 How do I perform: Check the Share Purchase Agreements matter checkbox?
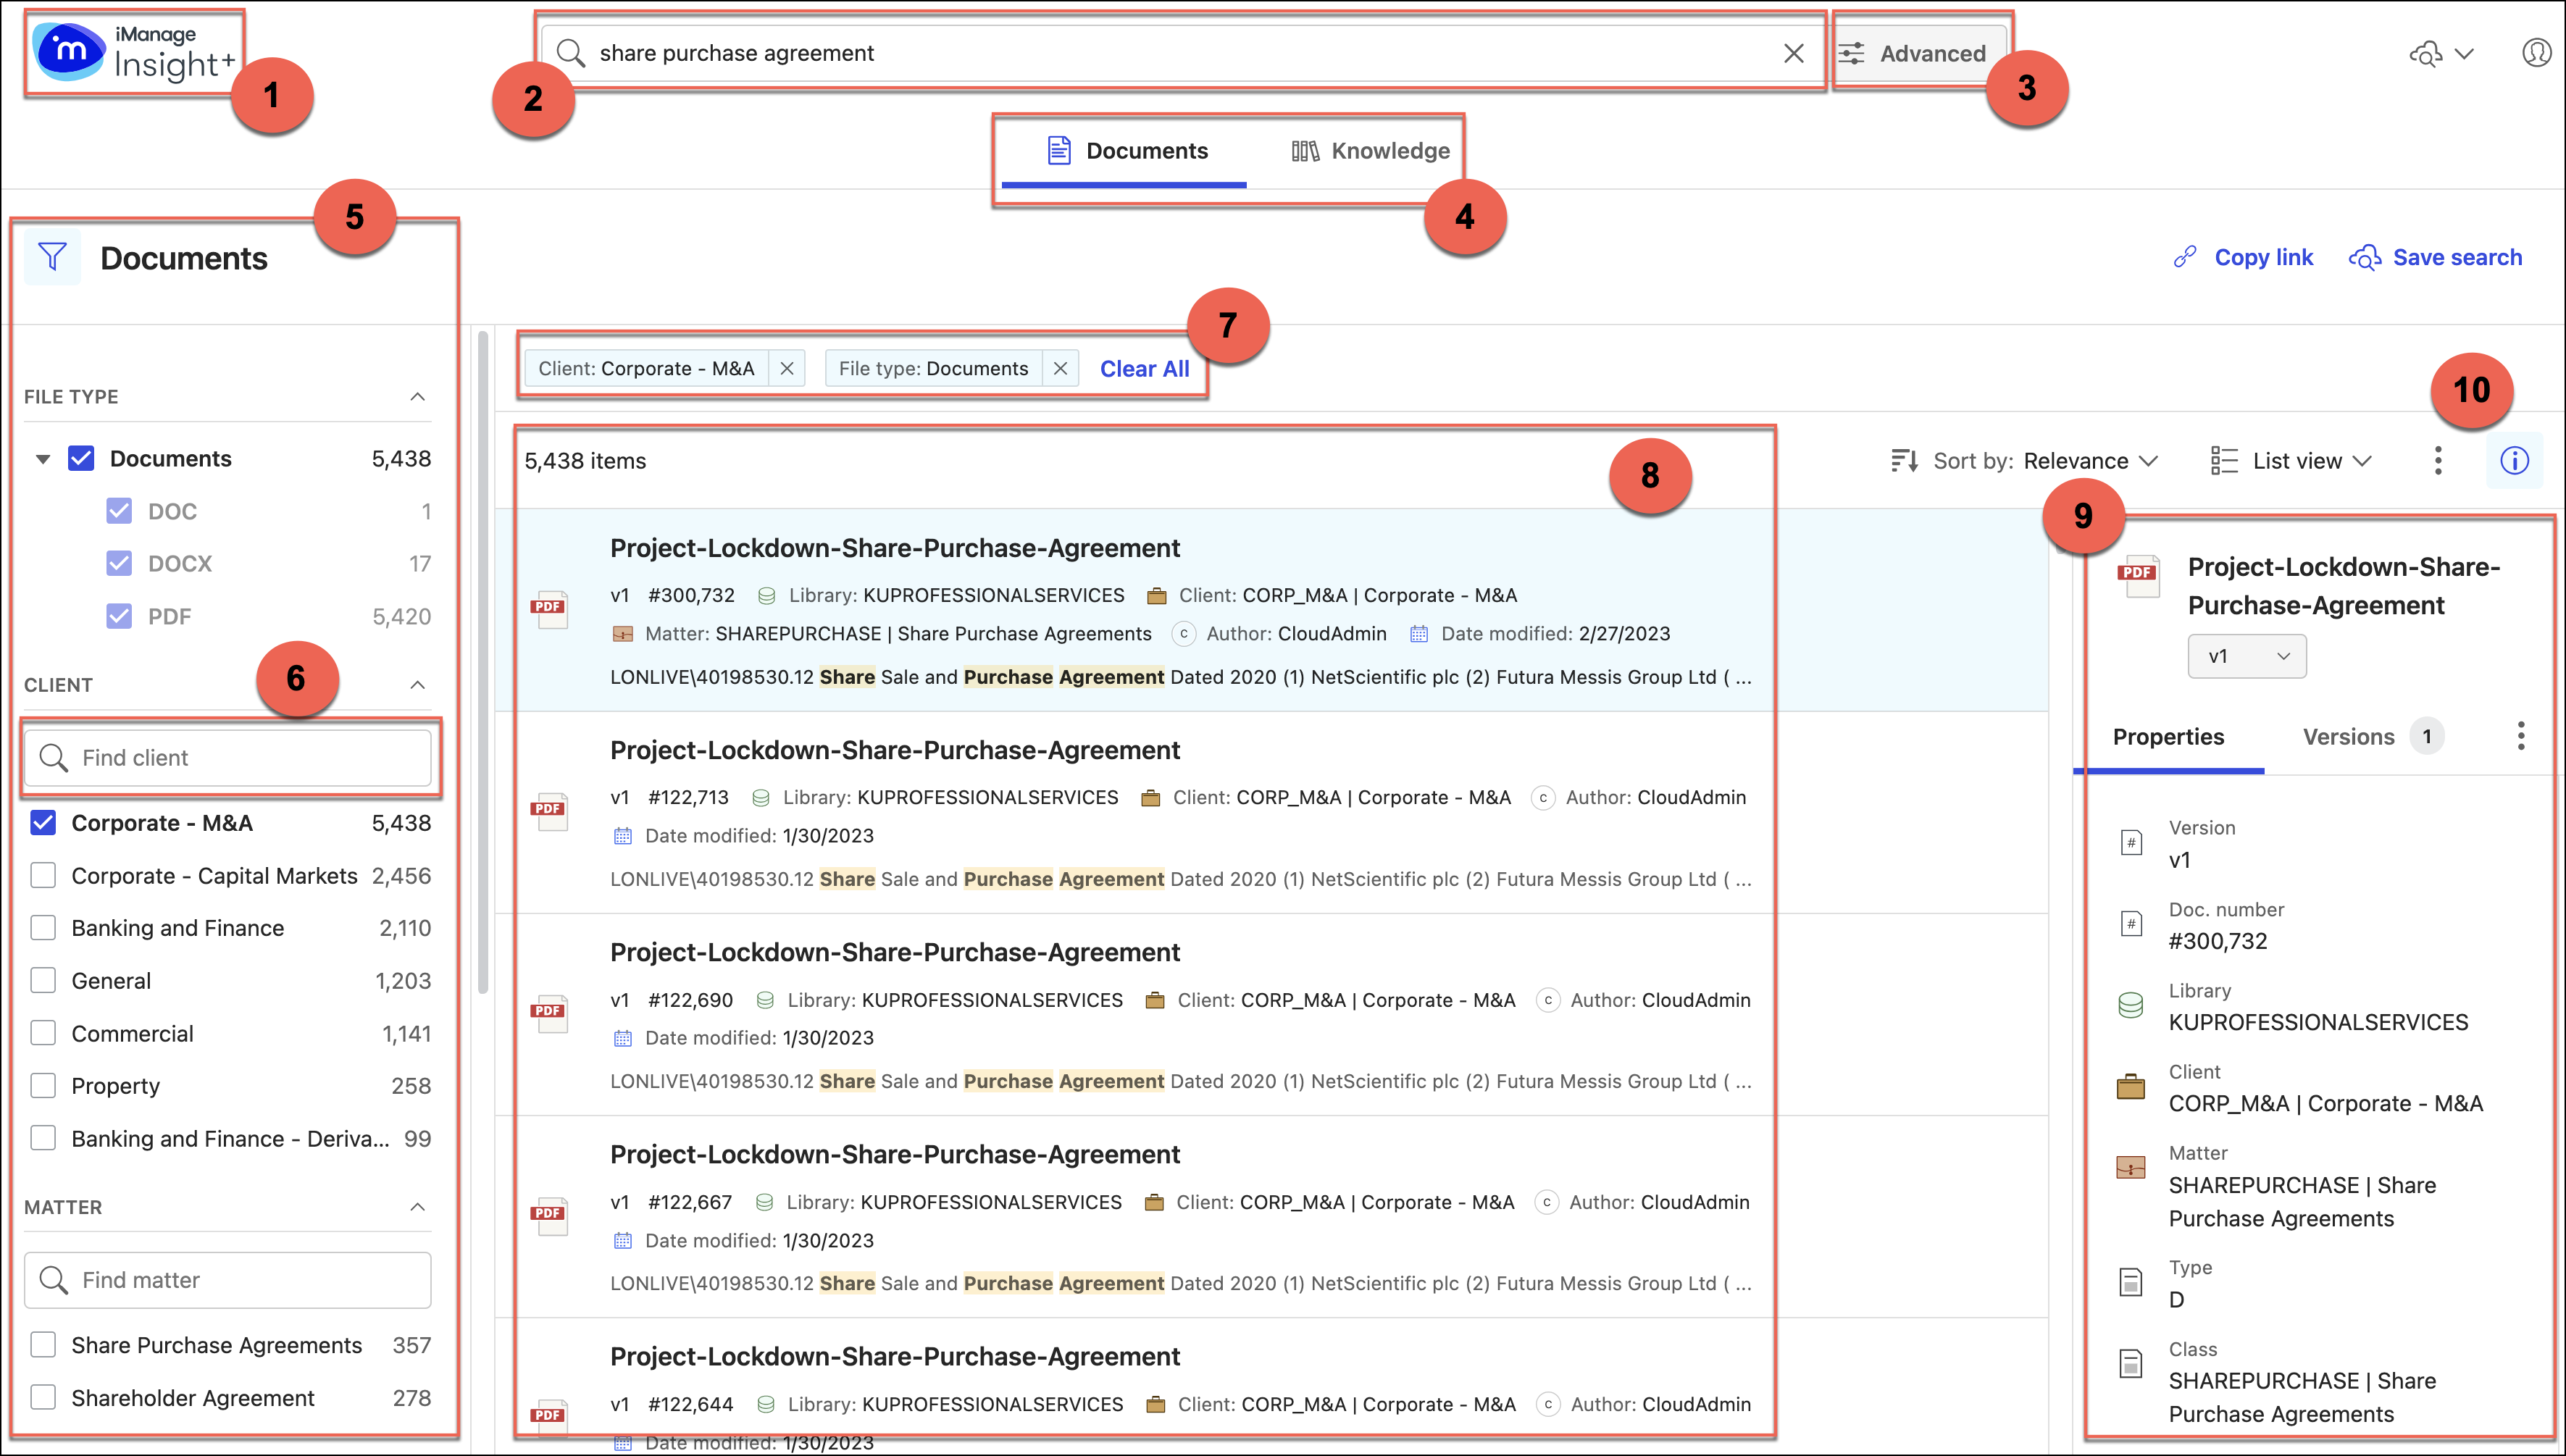pyautogui.click(x=43, y=1345)
